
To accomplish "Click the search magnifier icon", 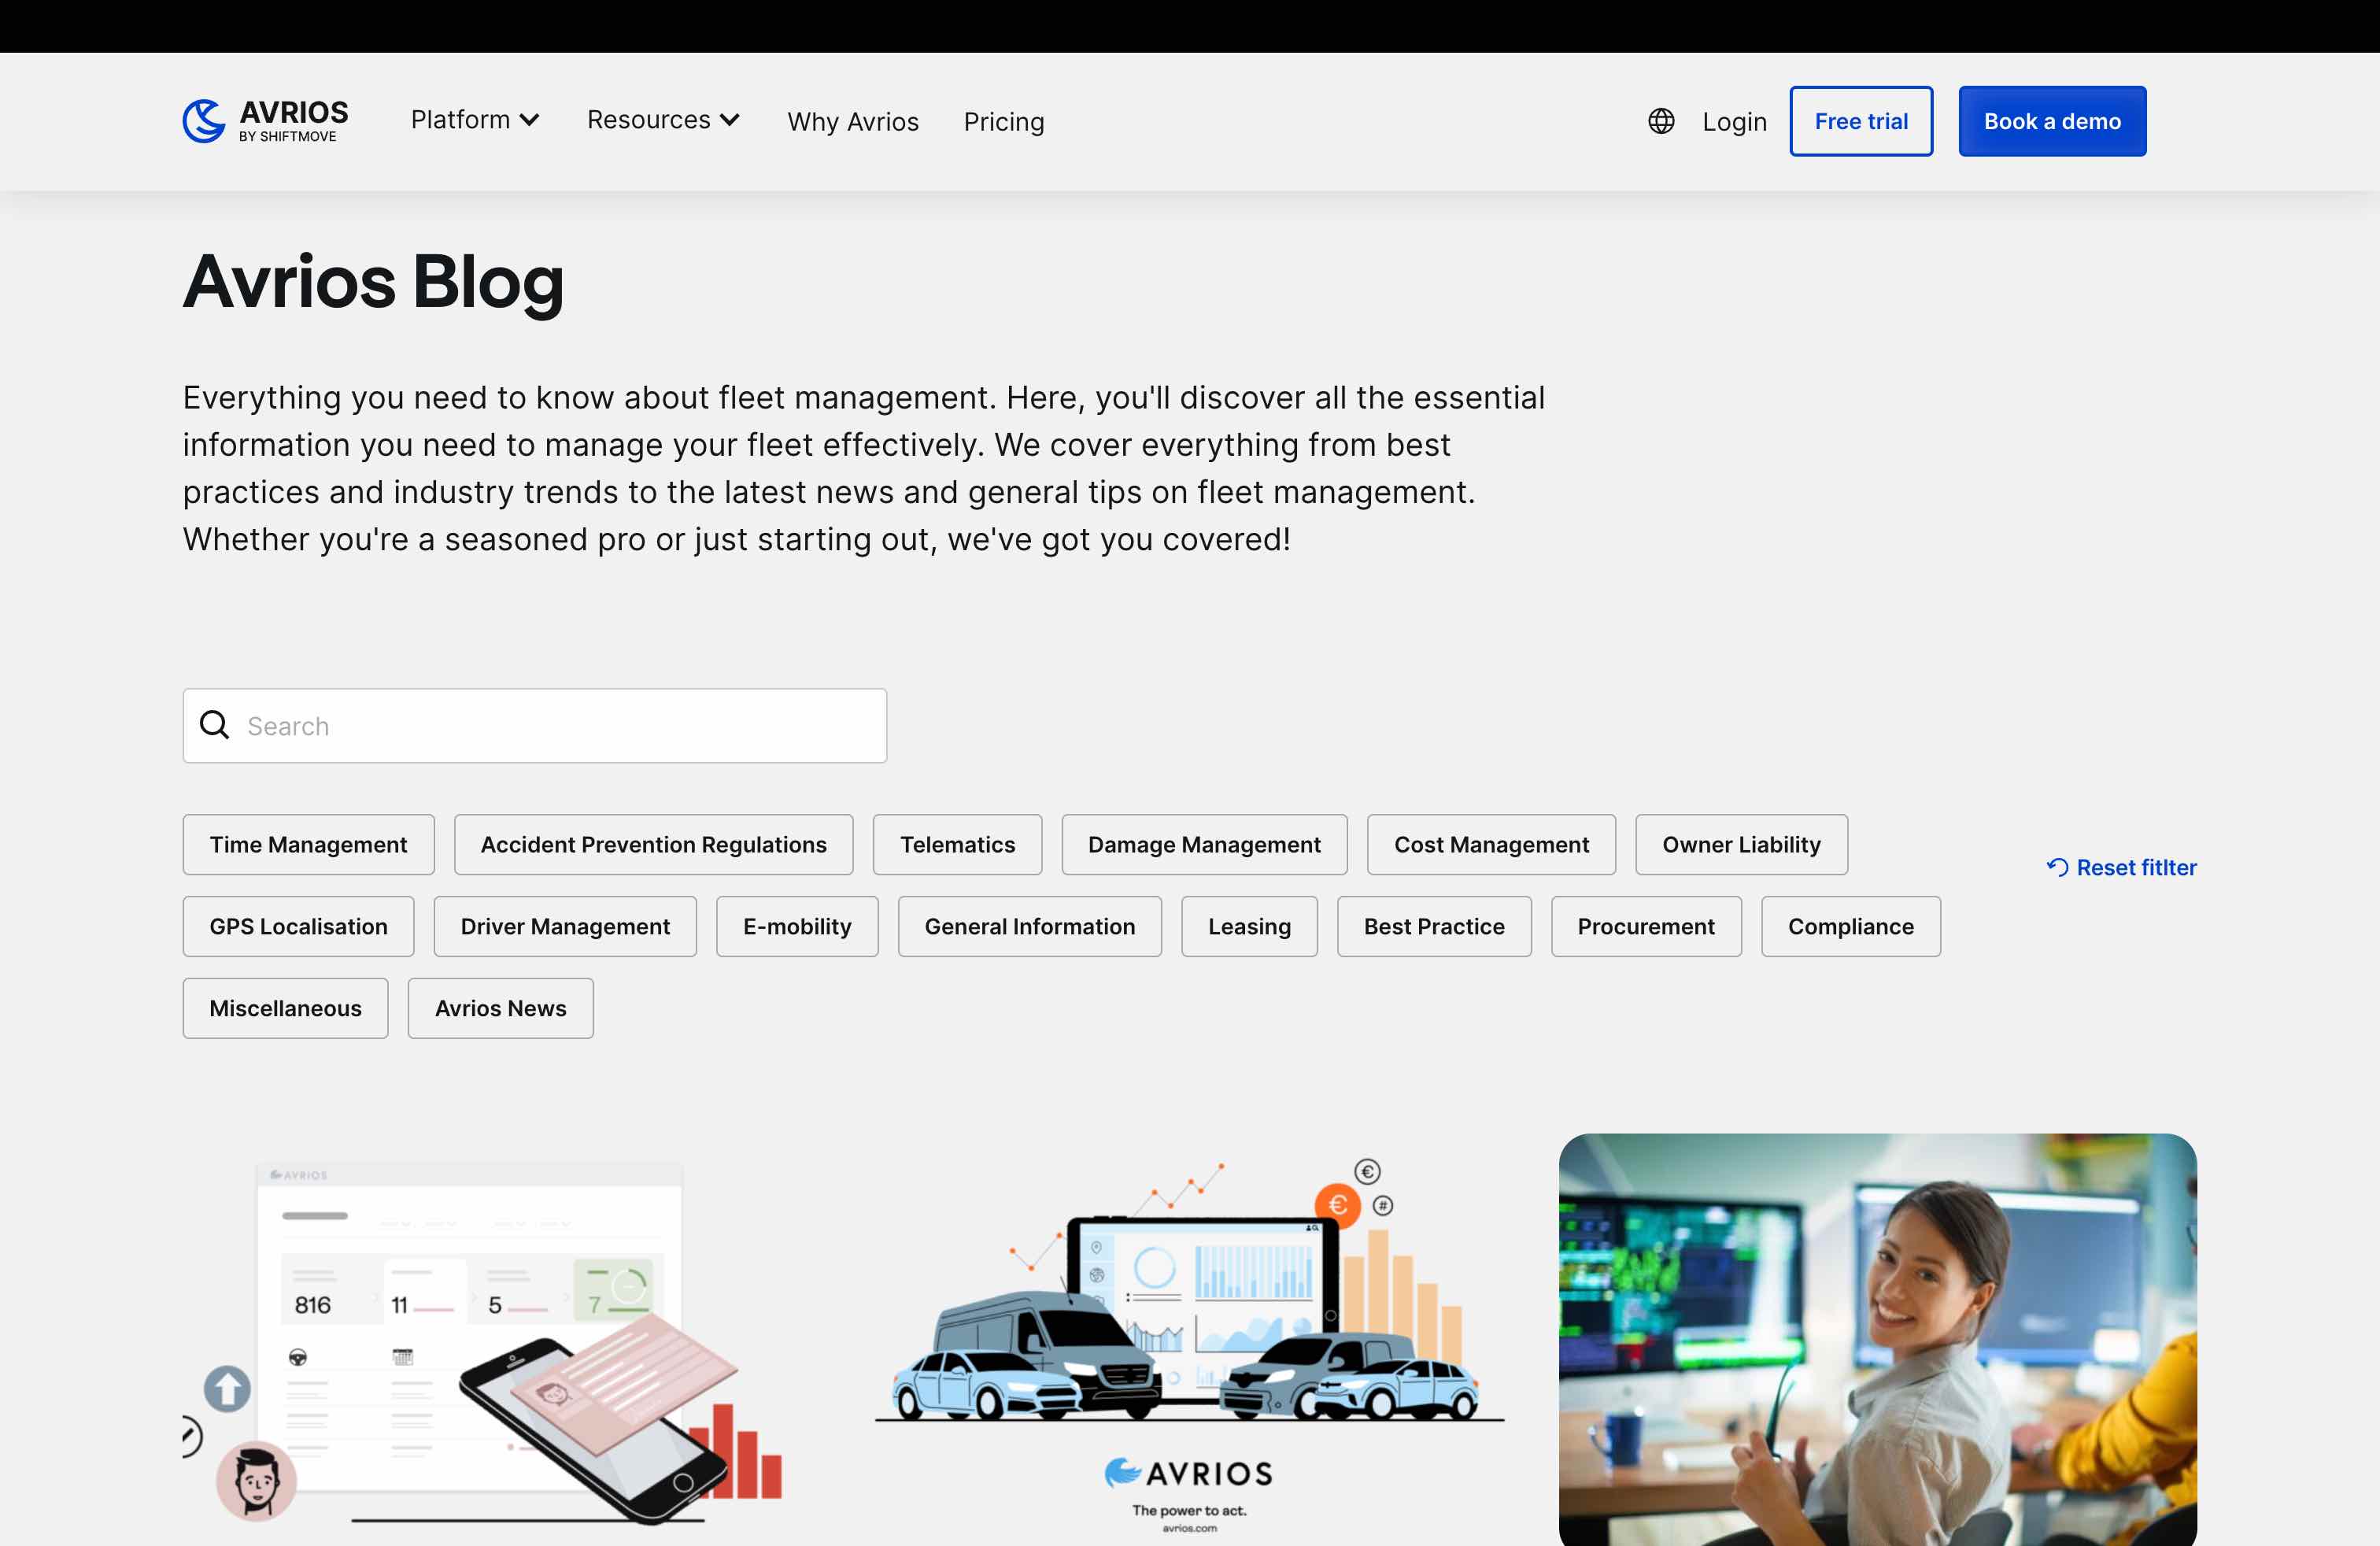I will tap(215, 725).
